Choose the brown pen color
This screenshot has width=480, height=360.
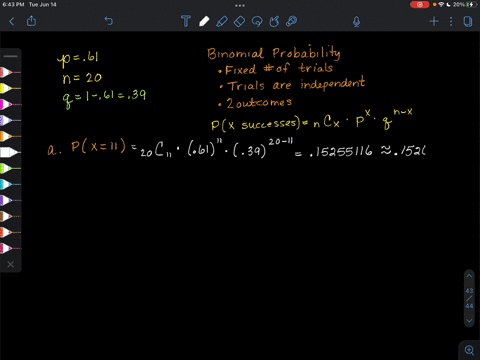[10, 216]
